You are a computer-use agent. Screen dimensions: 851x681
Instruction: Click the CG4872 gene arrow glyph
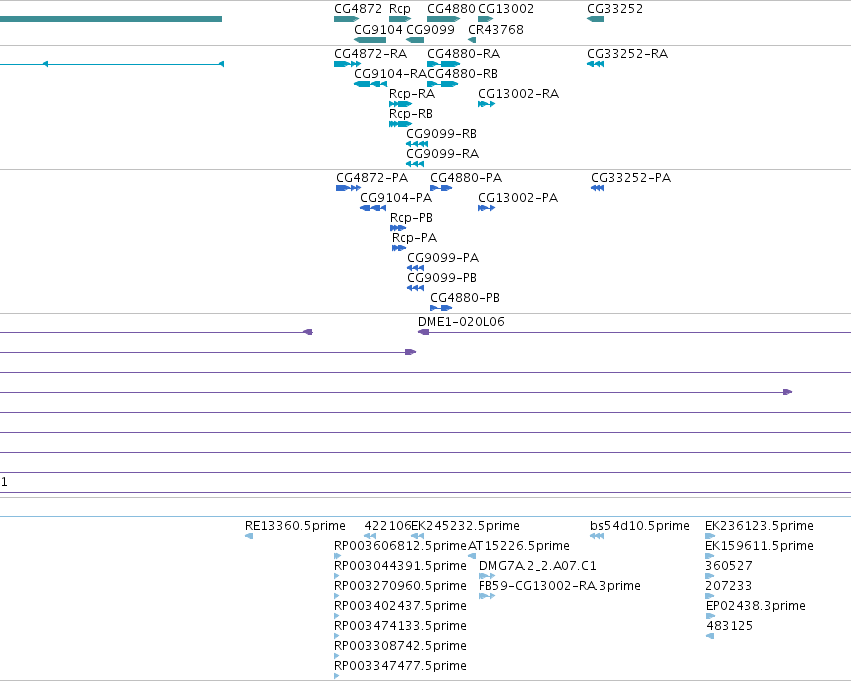[347, 19]
